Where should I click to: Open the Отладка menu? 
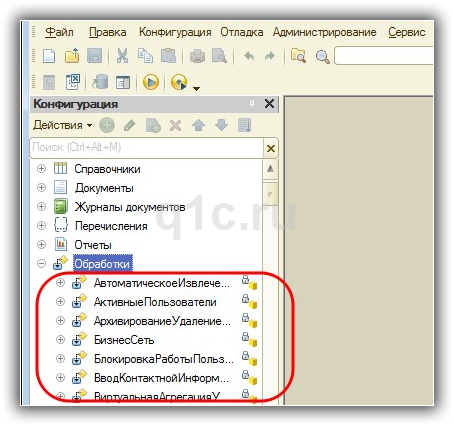[x=242, y=32]
